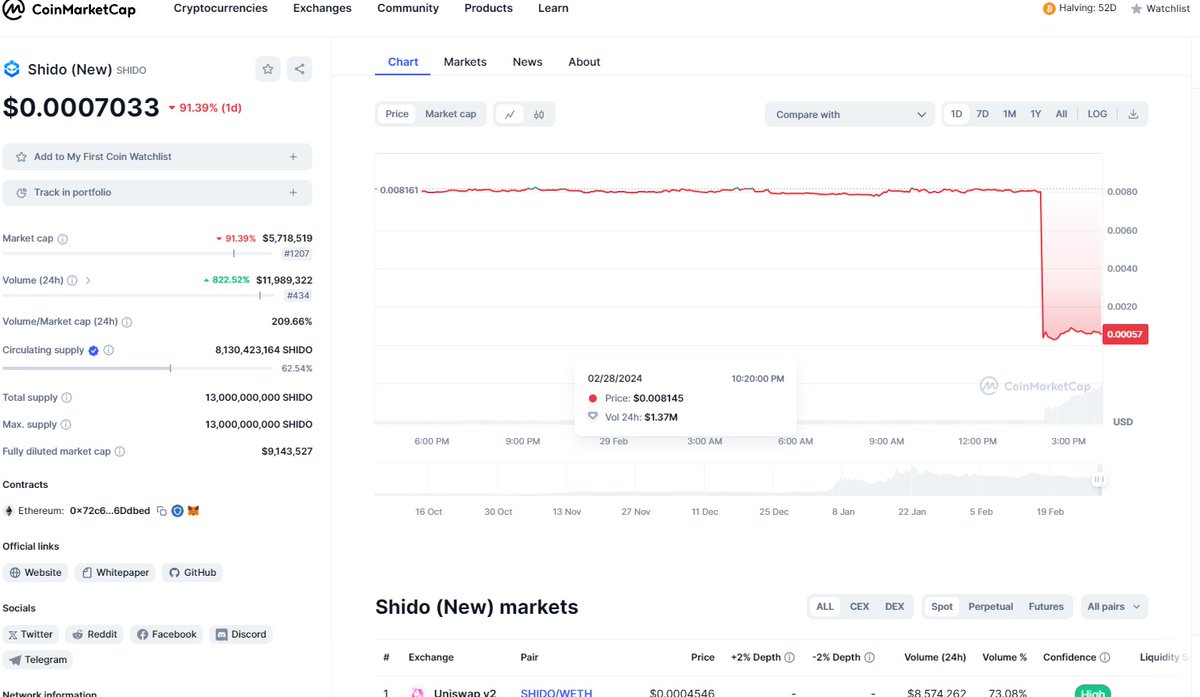Open the Whitepaper link
1200x697 pixels.
click(115, 573)
